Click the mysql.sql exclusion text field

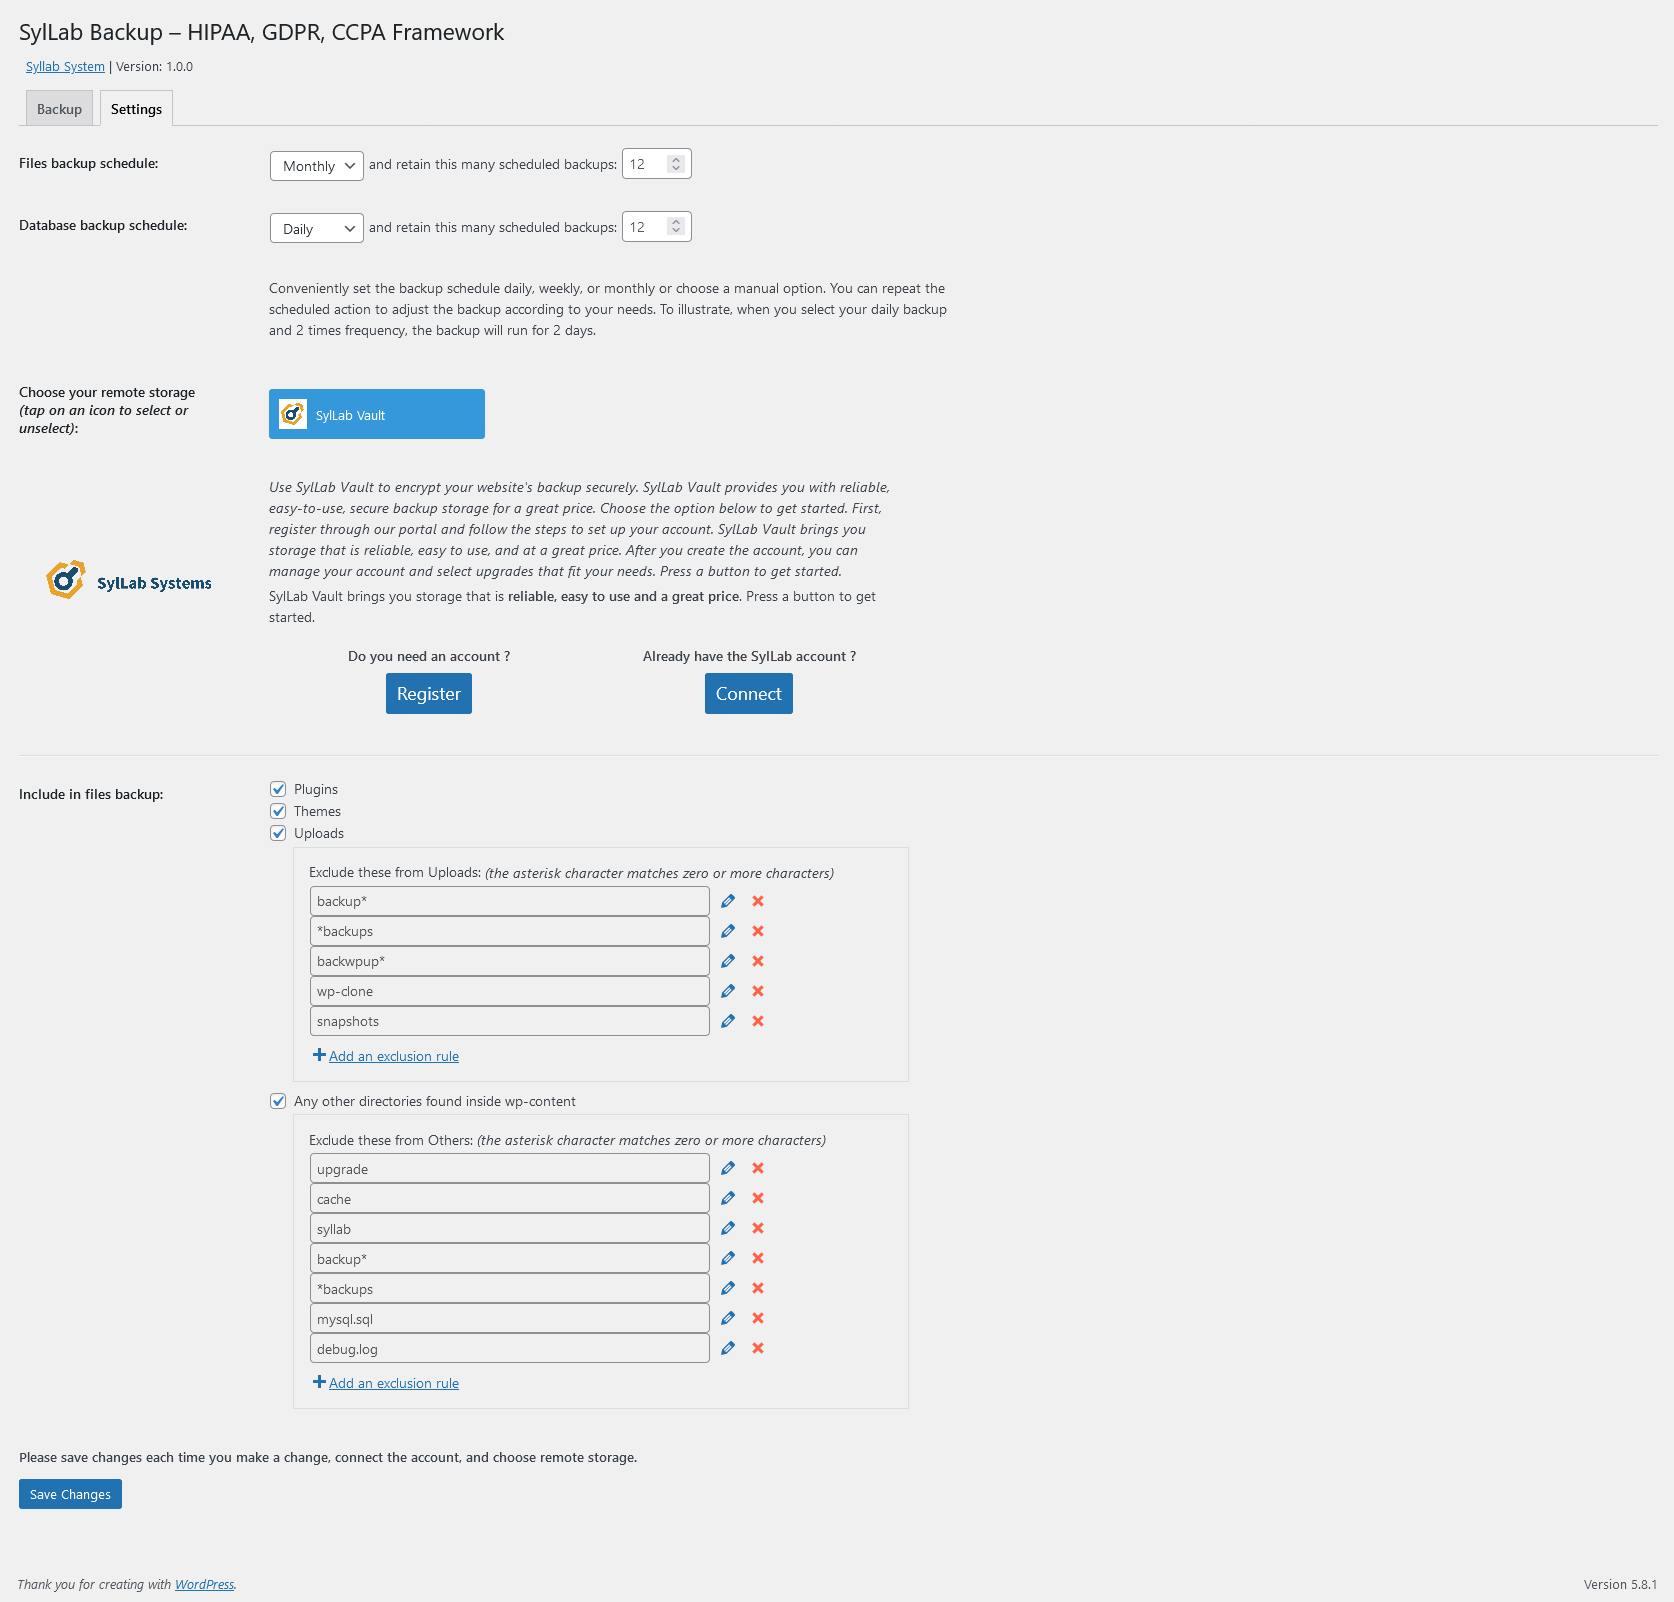click(510, 1318)
